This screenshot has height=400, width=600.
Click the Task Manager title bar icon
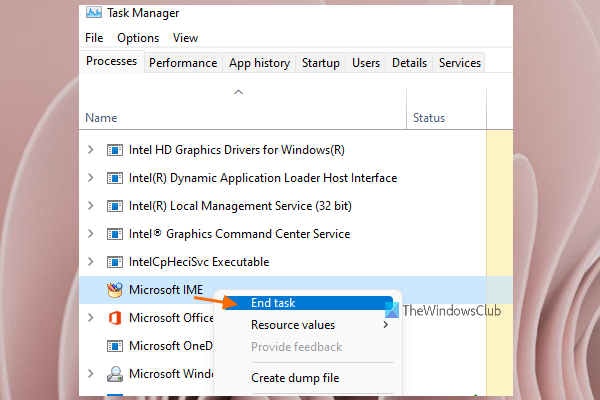pos(92,12)
